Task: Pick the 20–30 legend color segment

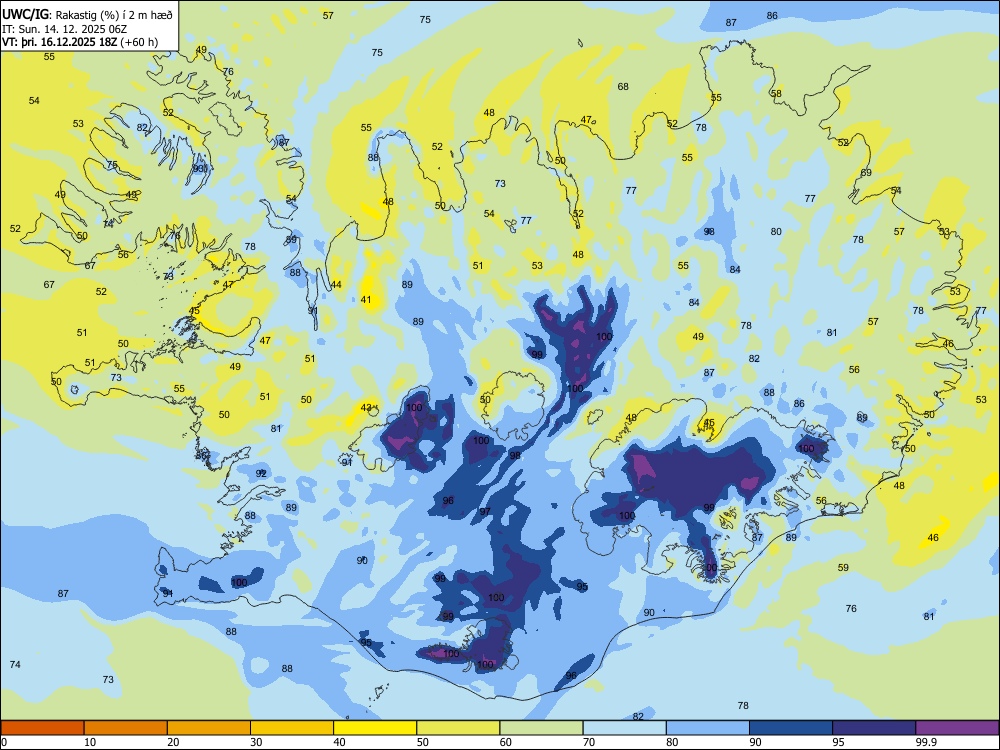Action: tap(209, 728)
